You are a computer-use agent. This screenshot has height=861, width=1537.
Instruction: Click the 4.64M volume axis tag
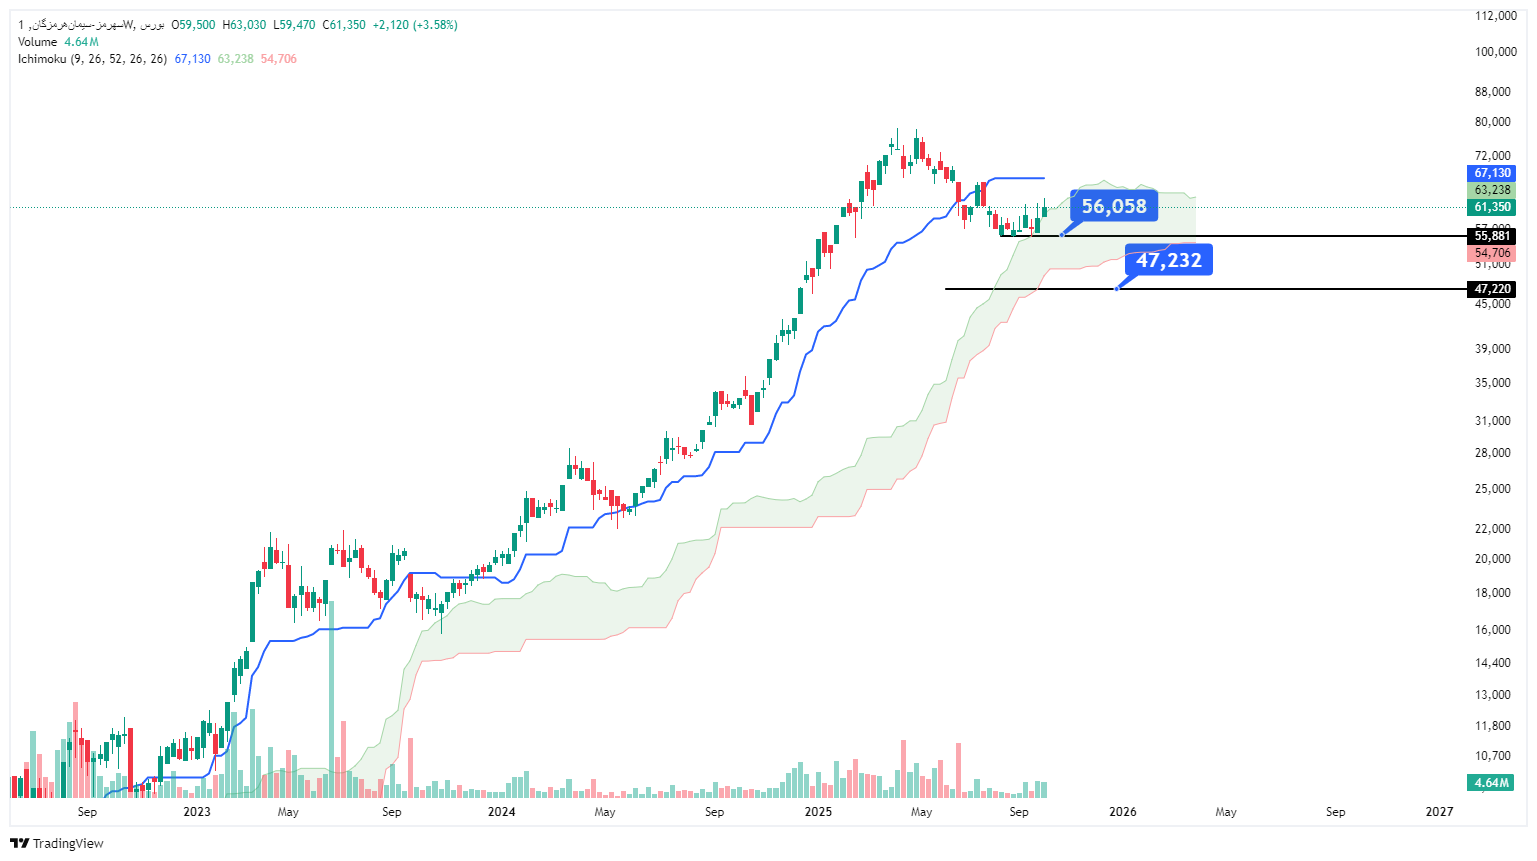[x=1492, y=782]
